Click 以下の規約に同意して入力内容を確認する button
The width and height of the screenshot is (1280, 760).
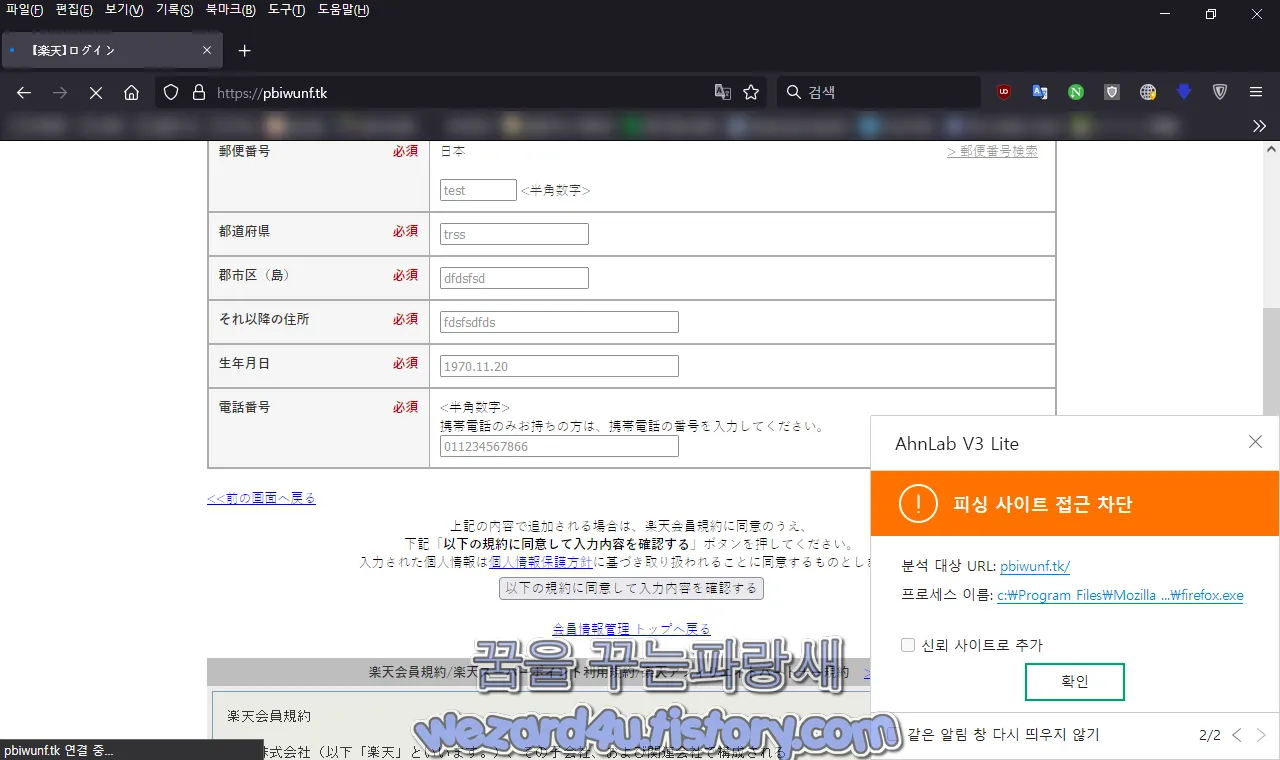[x=631, y=588]
